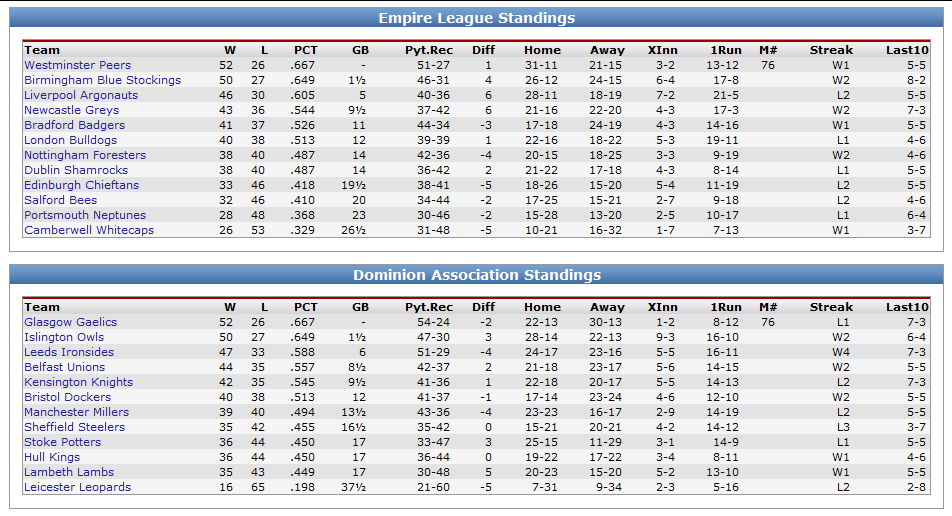Open the Bradford Badgers team page

click(x=74, y=125)
